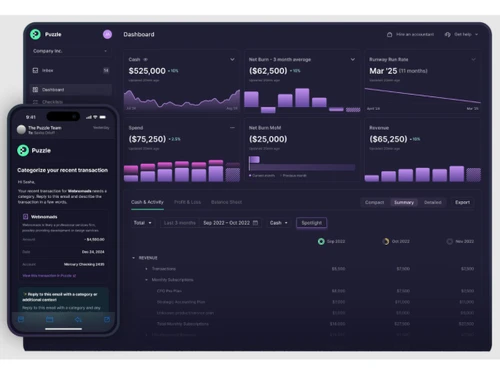Open the Cash basis dropdown
The image size is (500, 375).
[x=278, y=223]
